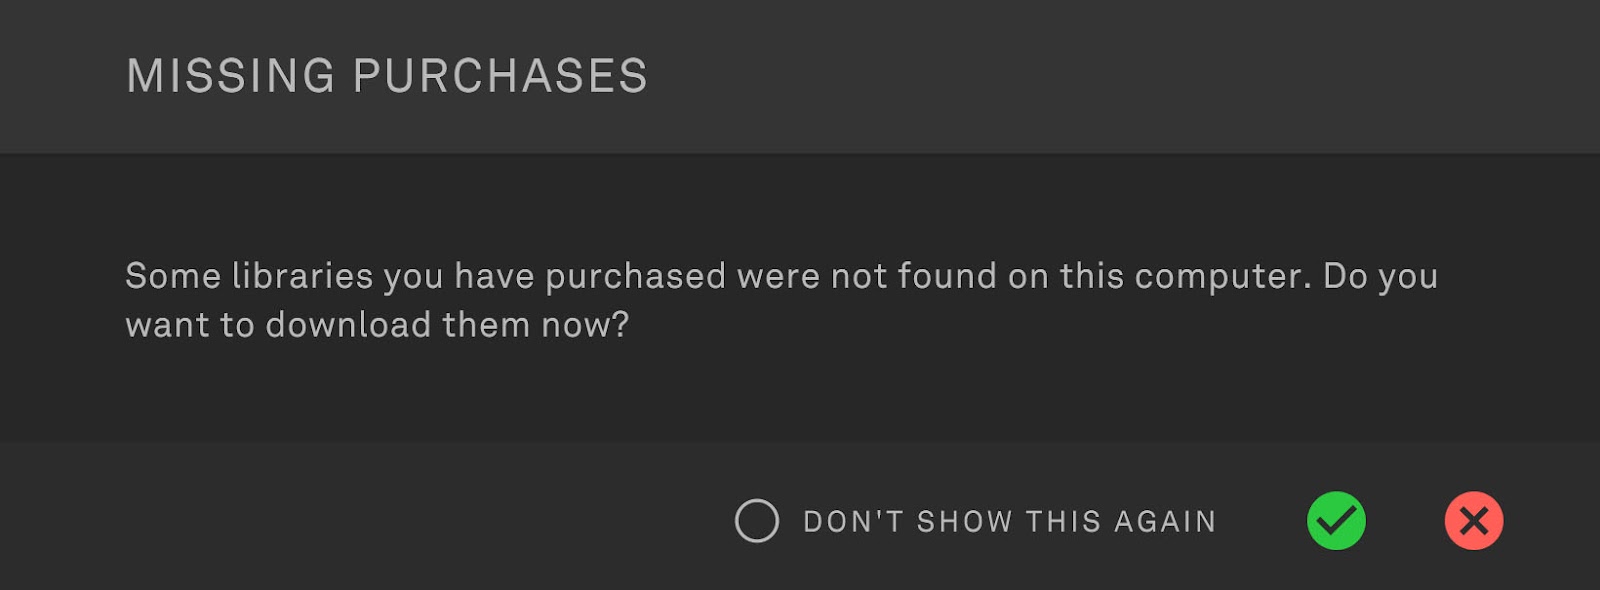Viewport: 1600px width, 590px height.
Task: Reject the download prompt via red X
Action: pyautogui.click(x=1474, y=521)
